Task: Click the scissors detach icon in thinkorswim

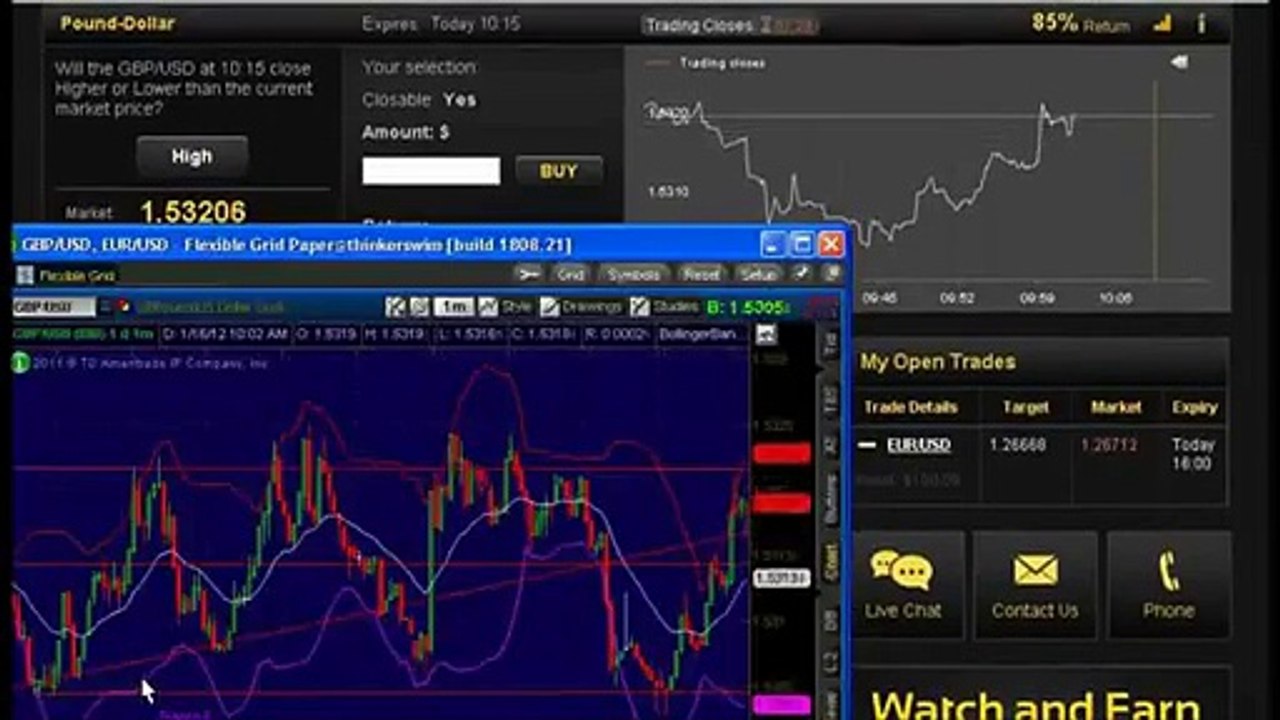Action: tap(529, 274)
